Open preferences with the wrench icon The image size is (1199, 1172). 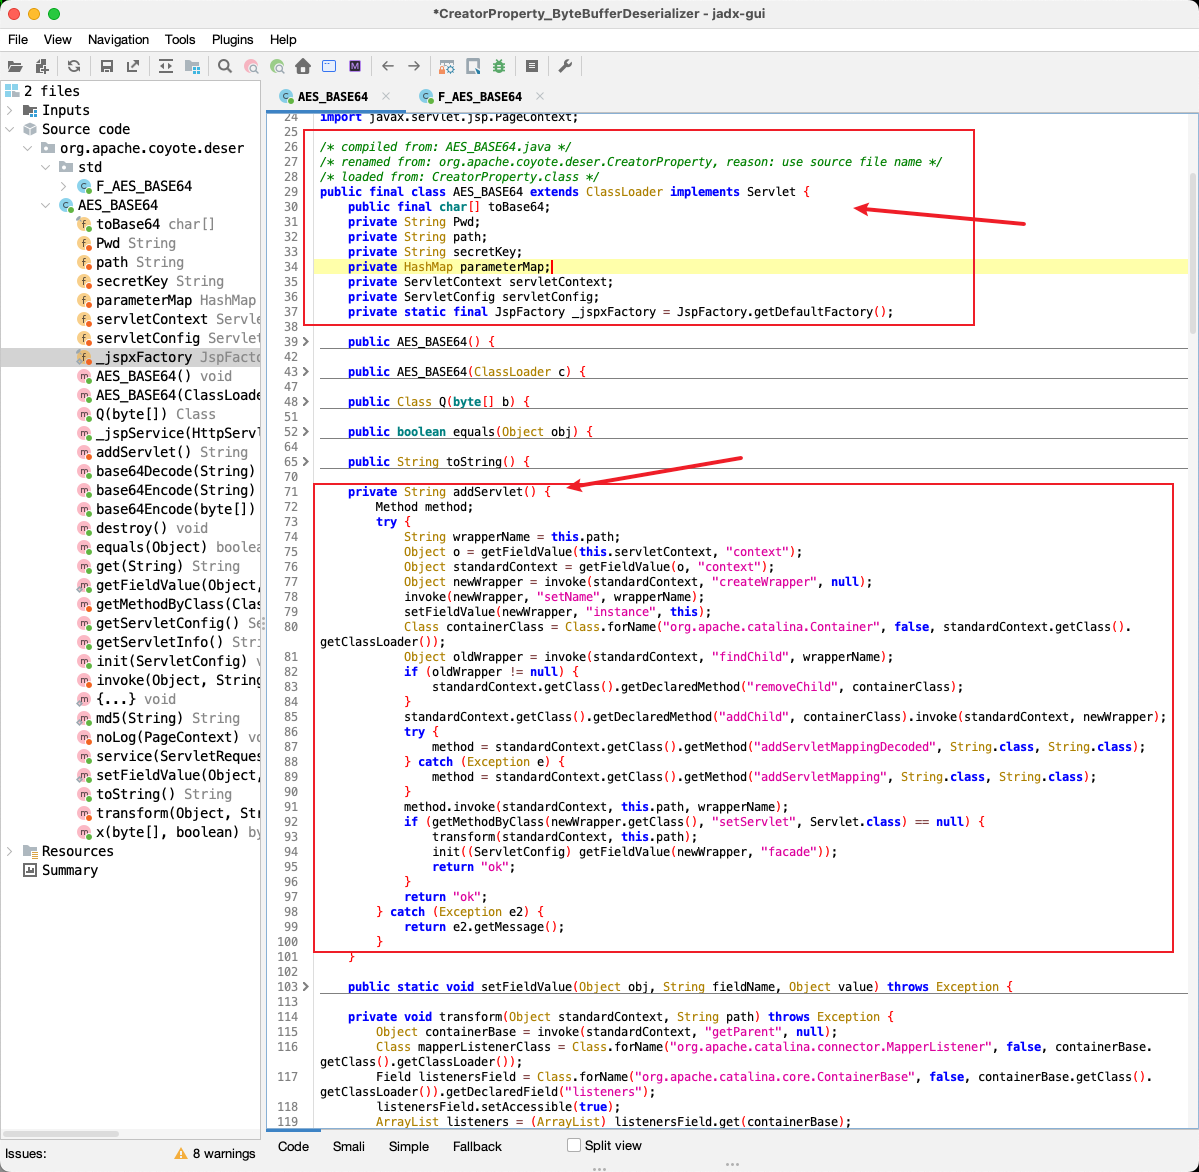point(565,66)
